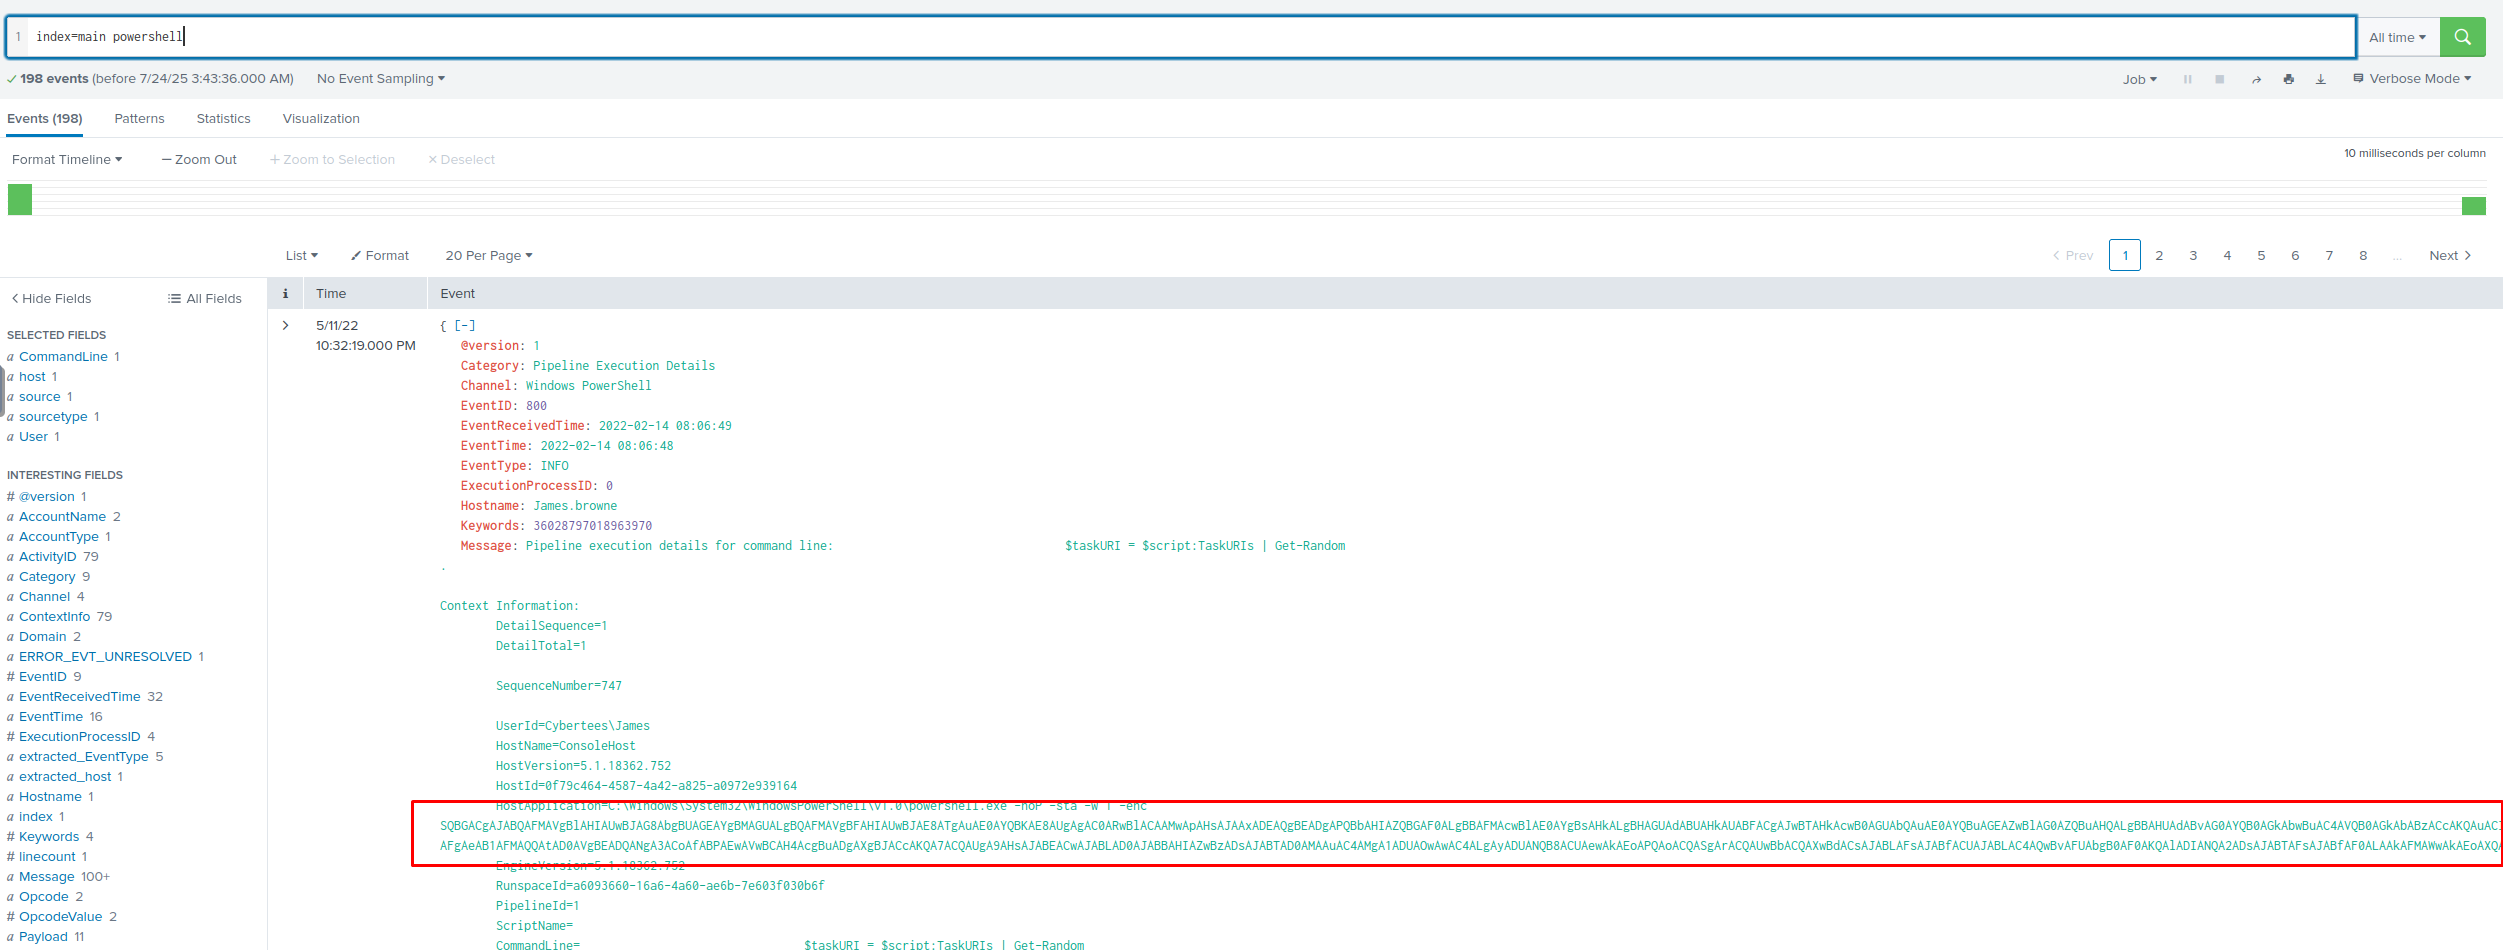Viewport: 2503px width, 950px height.
Task: Run the search with the magnifier button
Action: [2462, 37]
